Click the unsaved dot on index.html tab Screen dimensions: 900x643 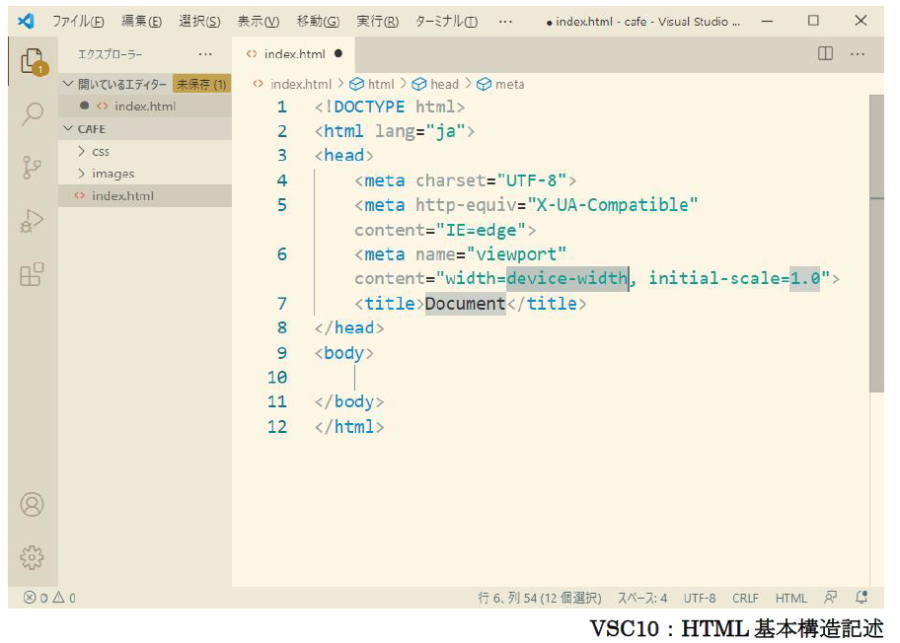(338, 53)
